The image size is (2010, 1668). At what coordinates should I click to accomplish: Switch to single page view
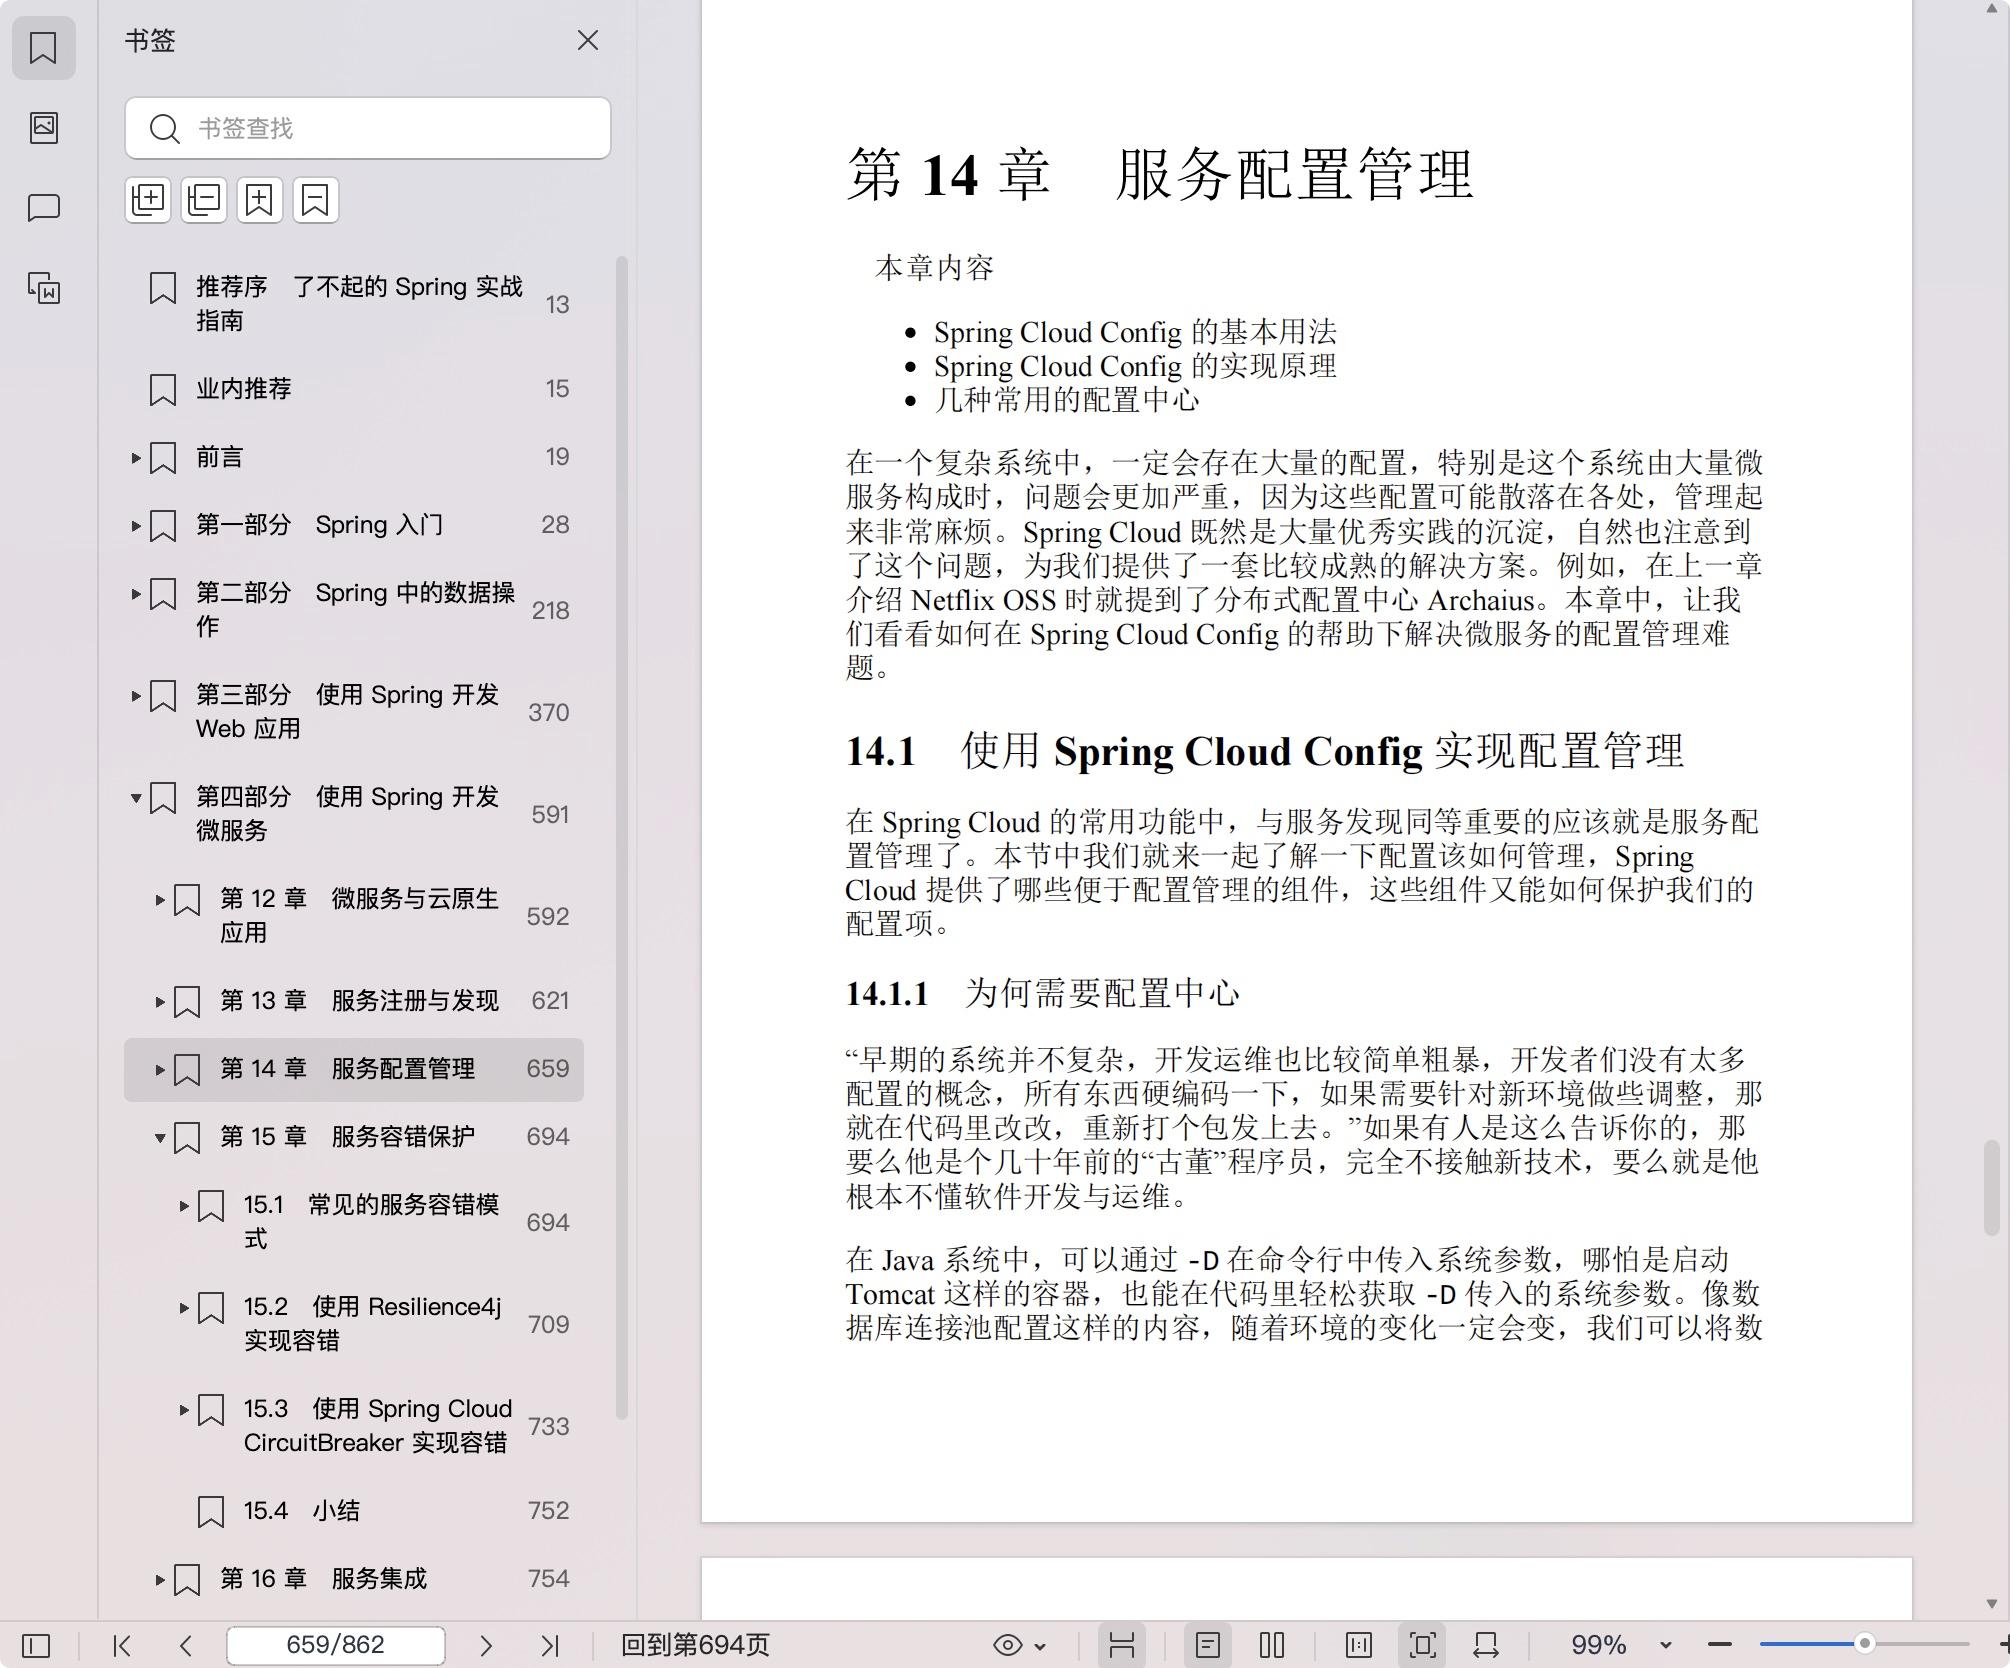click(1208, 1645)
